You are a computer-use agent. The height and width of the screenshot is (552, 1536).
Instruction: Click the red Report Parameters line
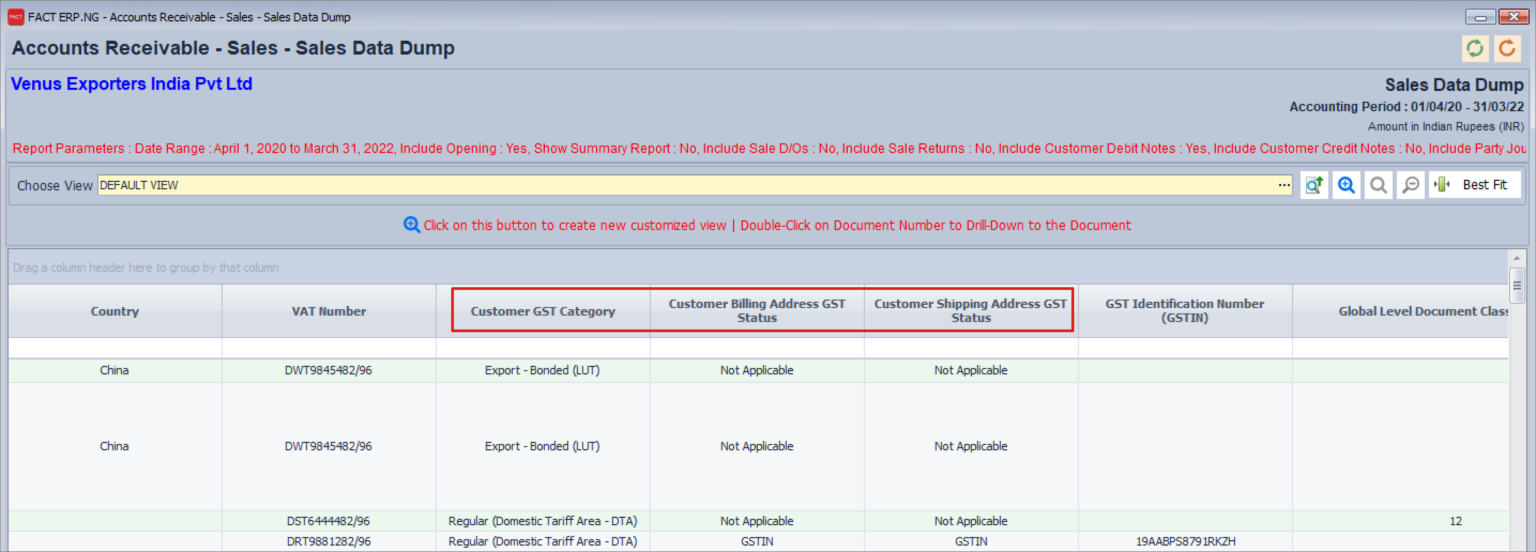[768, 149]
